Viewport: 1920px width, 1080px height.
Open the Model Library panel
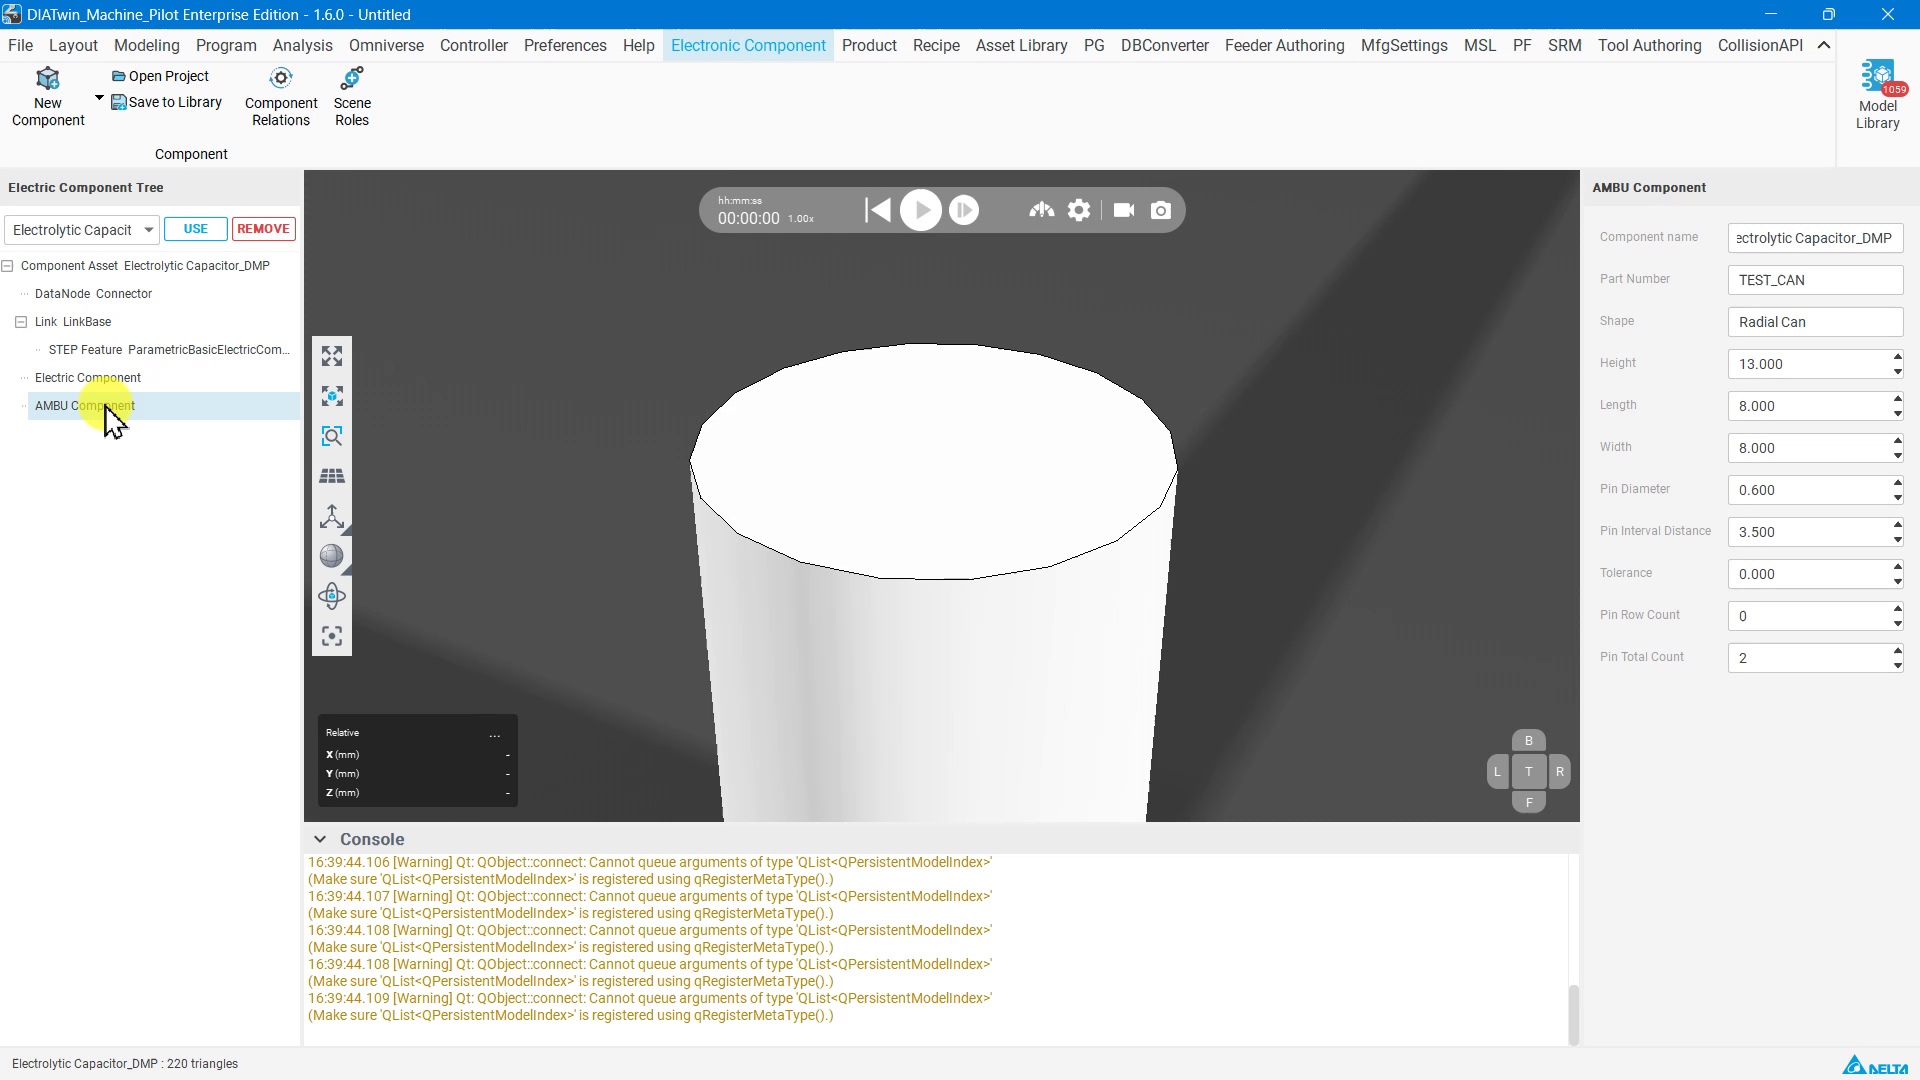(1877, 95)
